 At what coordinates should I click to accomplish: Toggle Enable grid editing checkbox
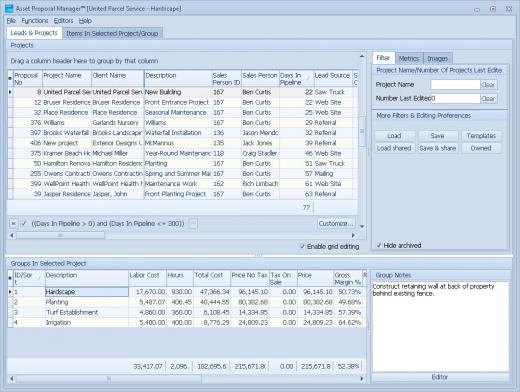(302, 247)
